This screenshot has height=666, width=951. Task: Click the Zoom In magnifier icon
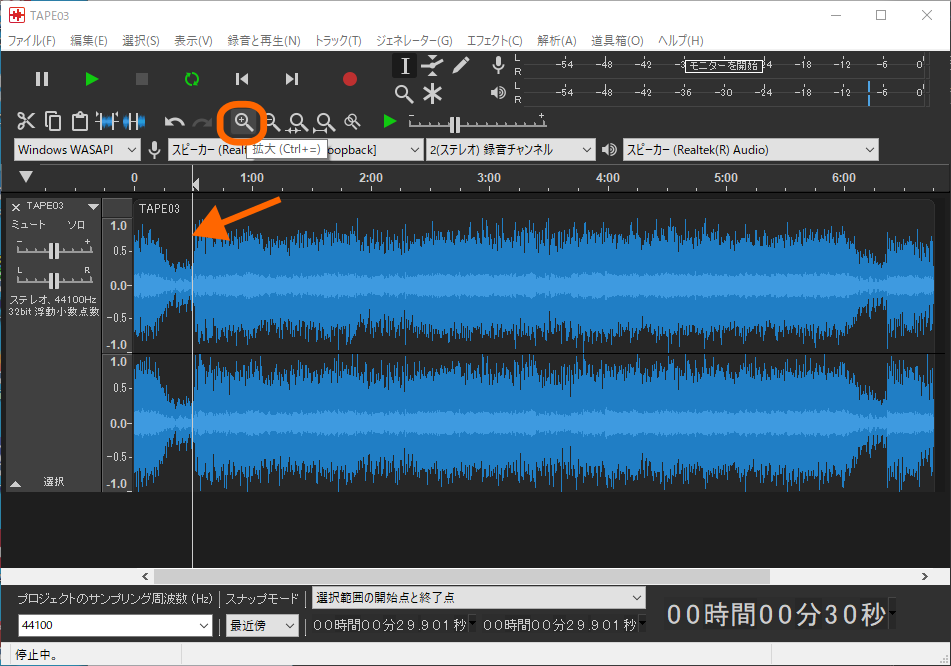[x=243, y=122]
